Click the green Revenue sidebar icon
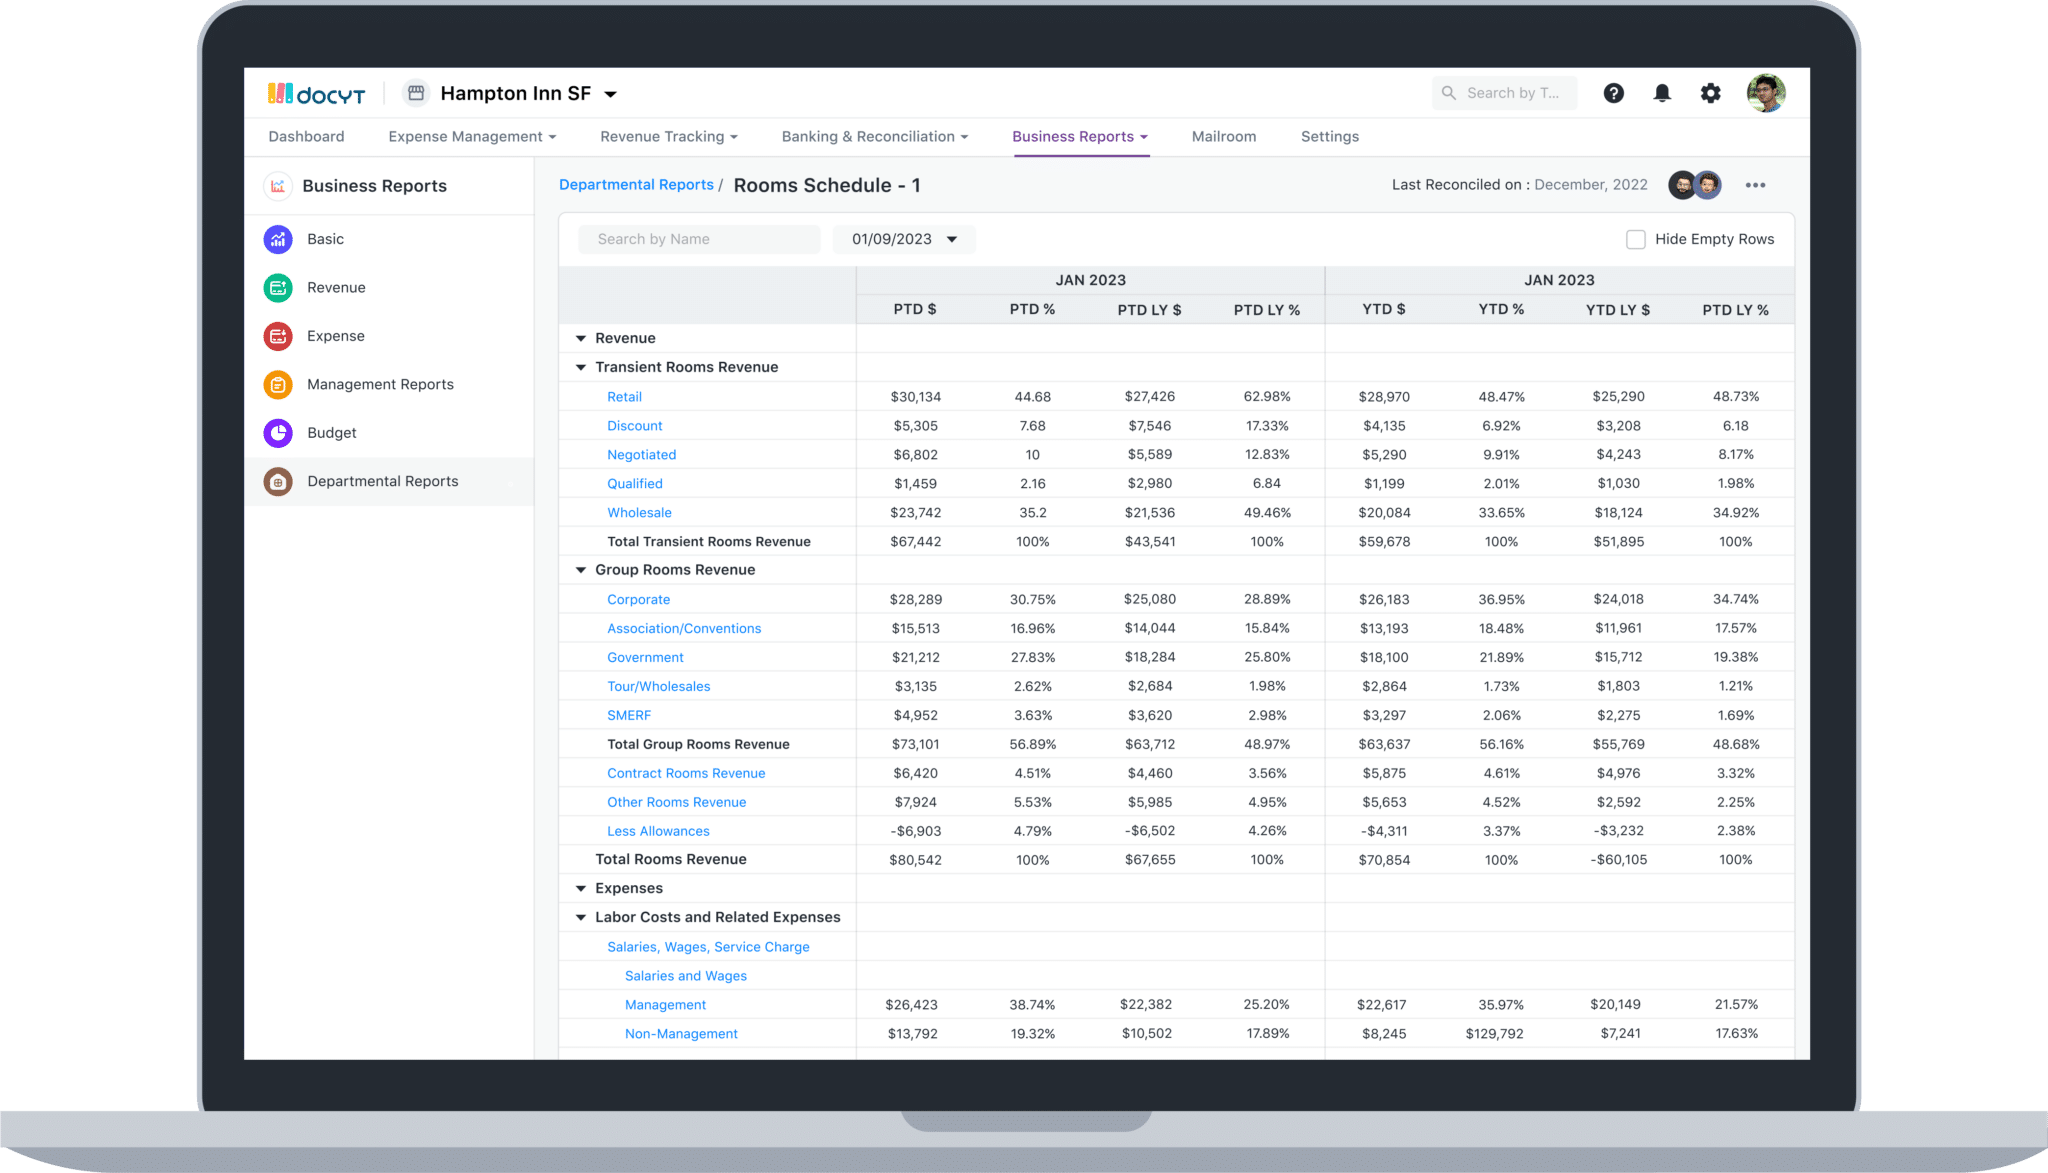The width and height of the screenshot is (2048, 1173). point(278,288)
